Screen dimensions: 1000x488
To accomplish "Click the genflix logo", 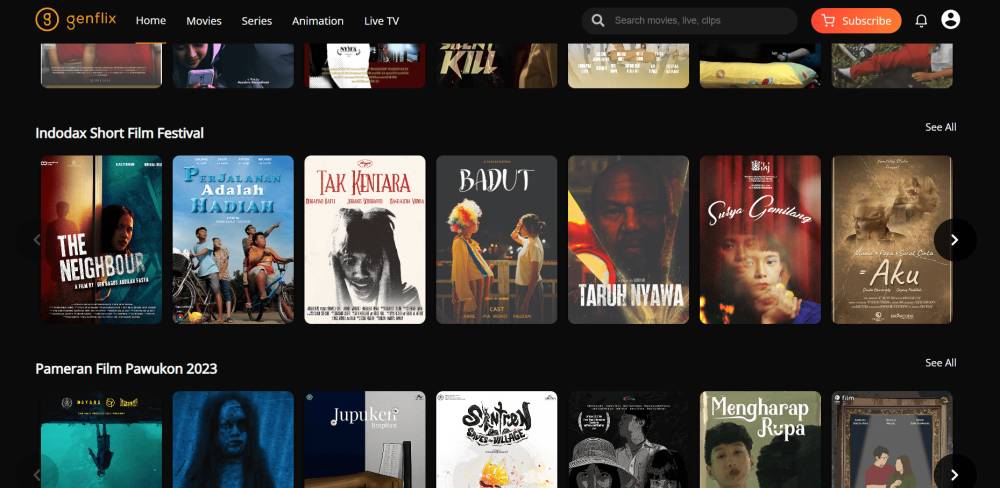I will pyautogui.click(x=76, y=20).
